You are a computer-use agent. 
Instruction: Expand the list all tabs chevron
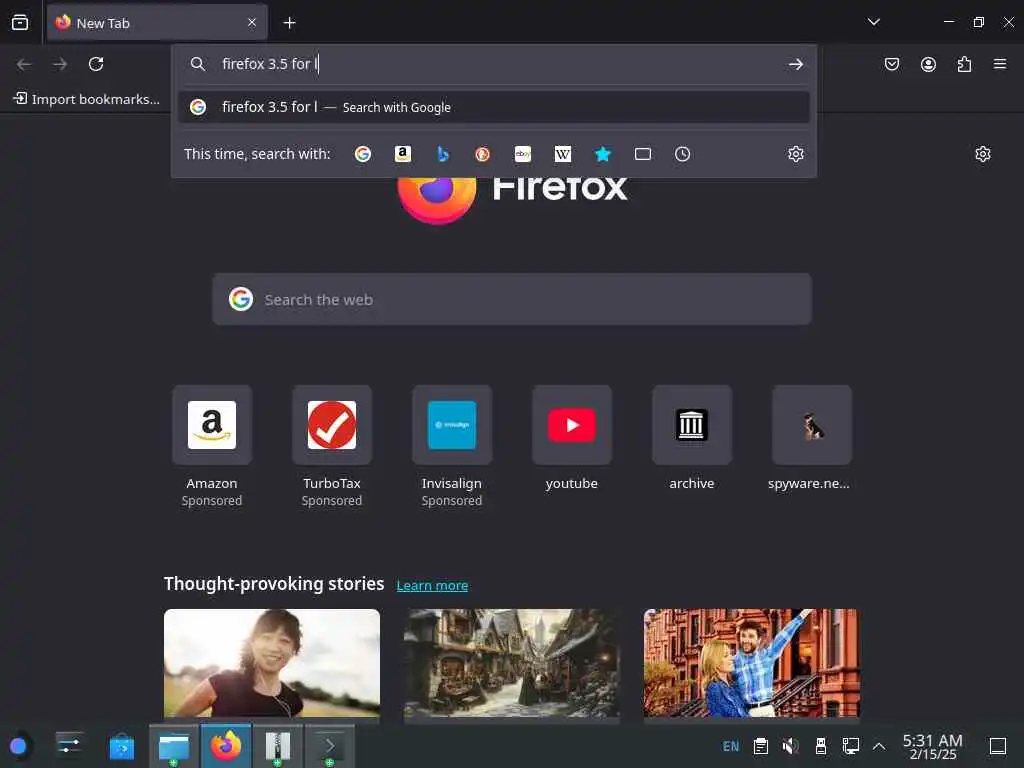pos(874,22)
